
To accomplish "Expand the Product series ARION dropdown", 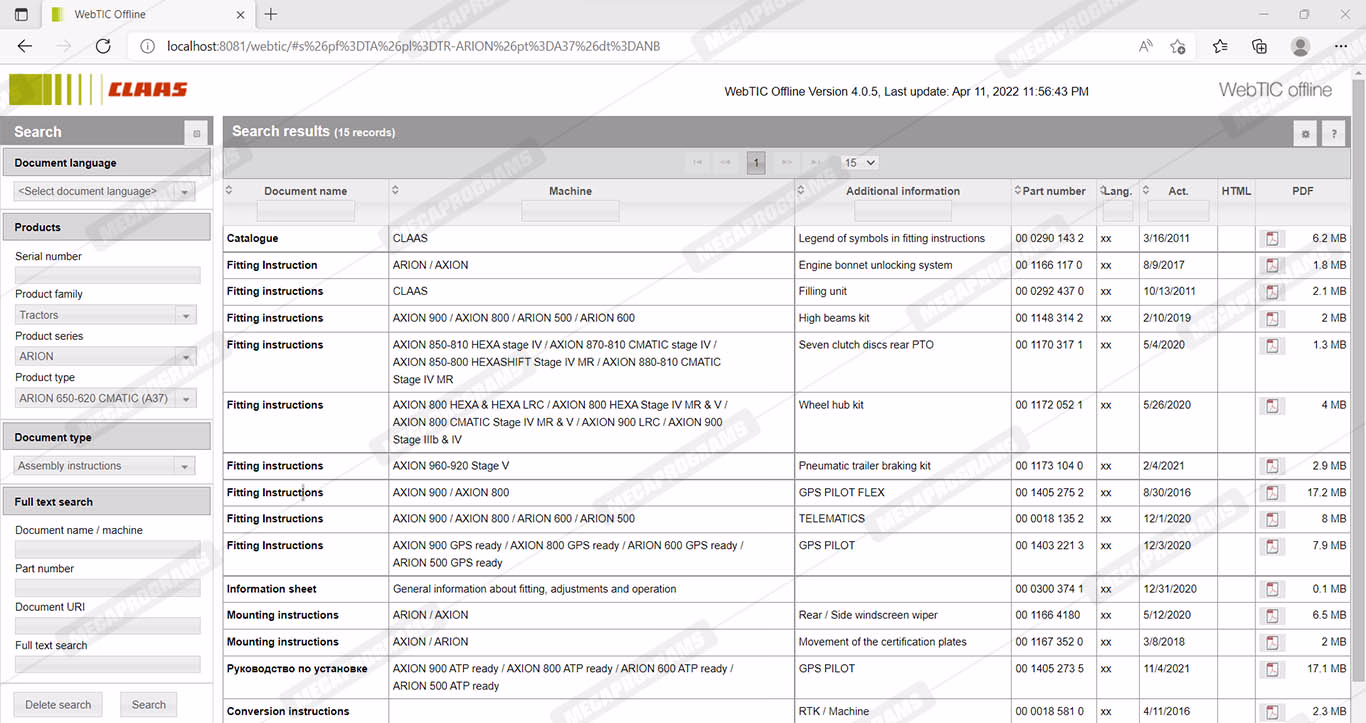I will tap(185, 357).
